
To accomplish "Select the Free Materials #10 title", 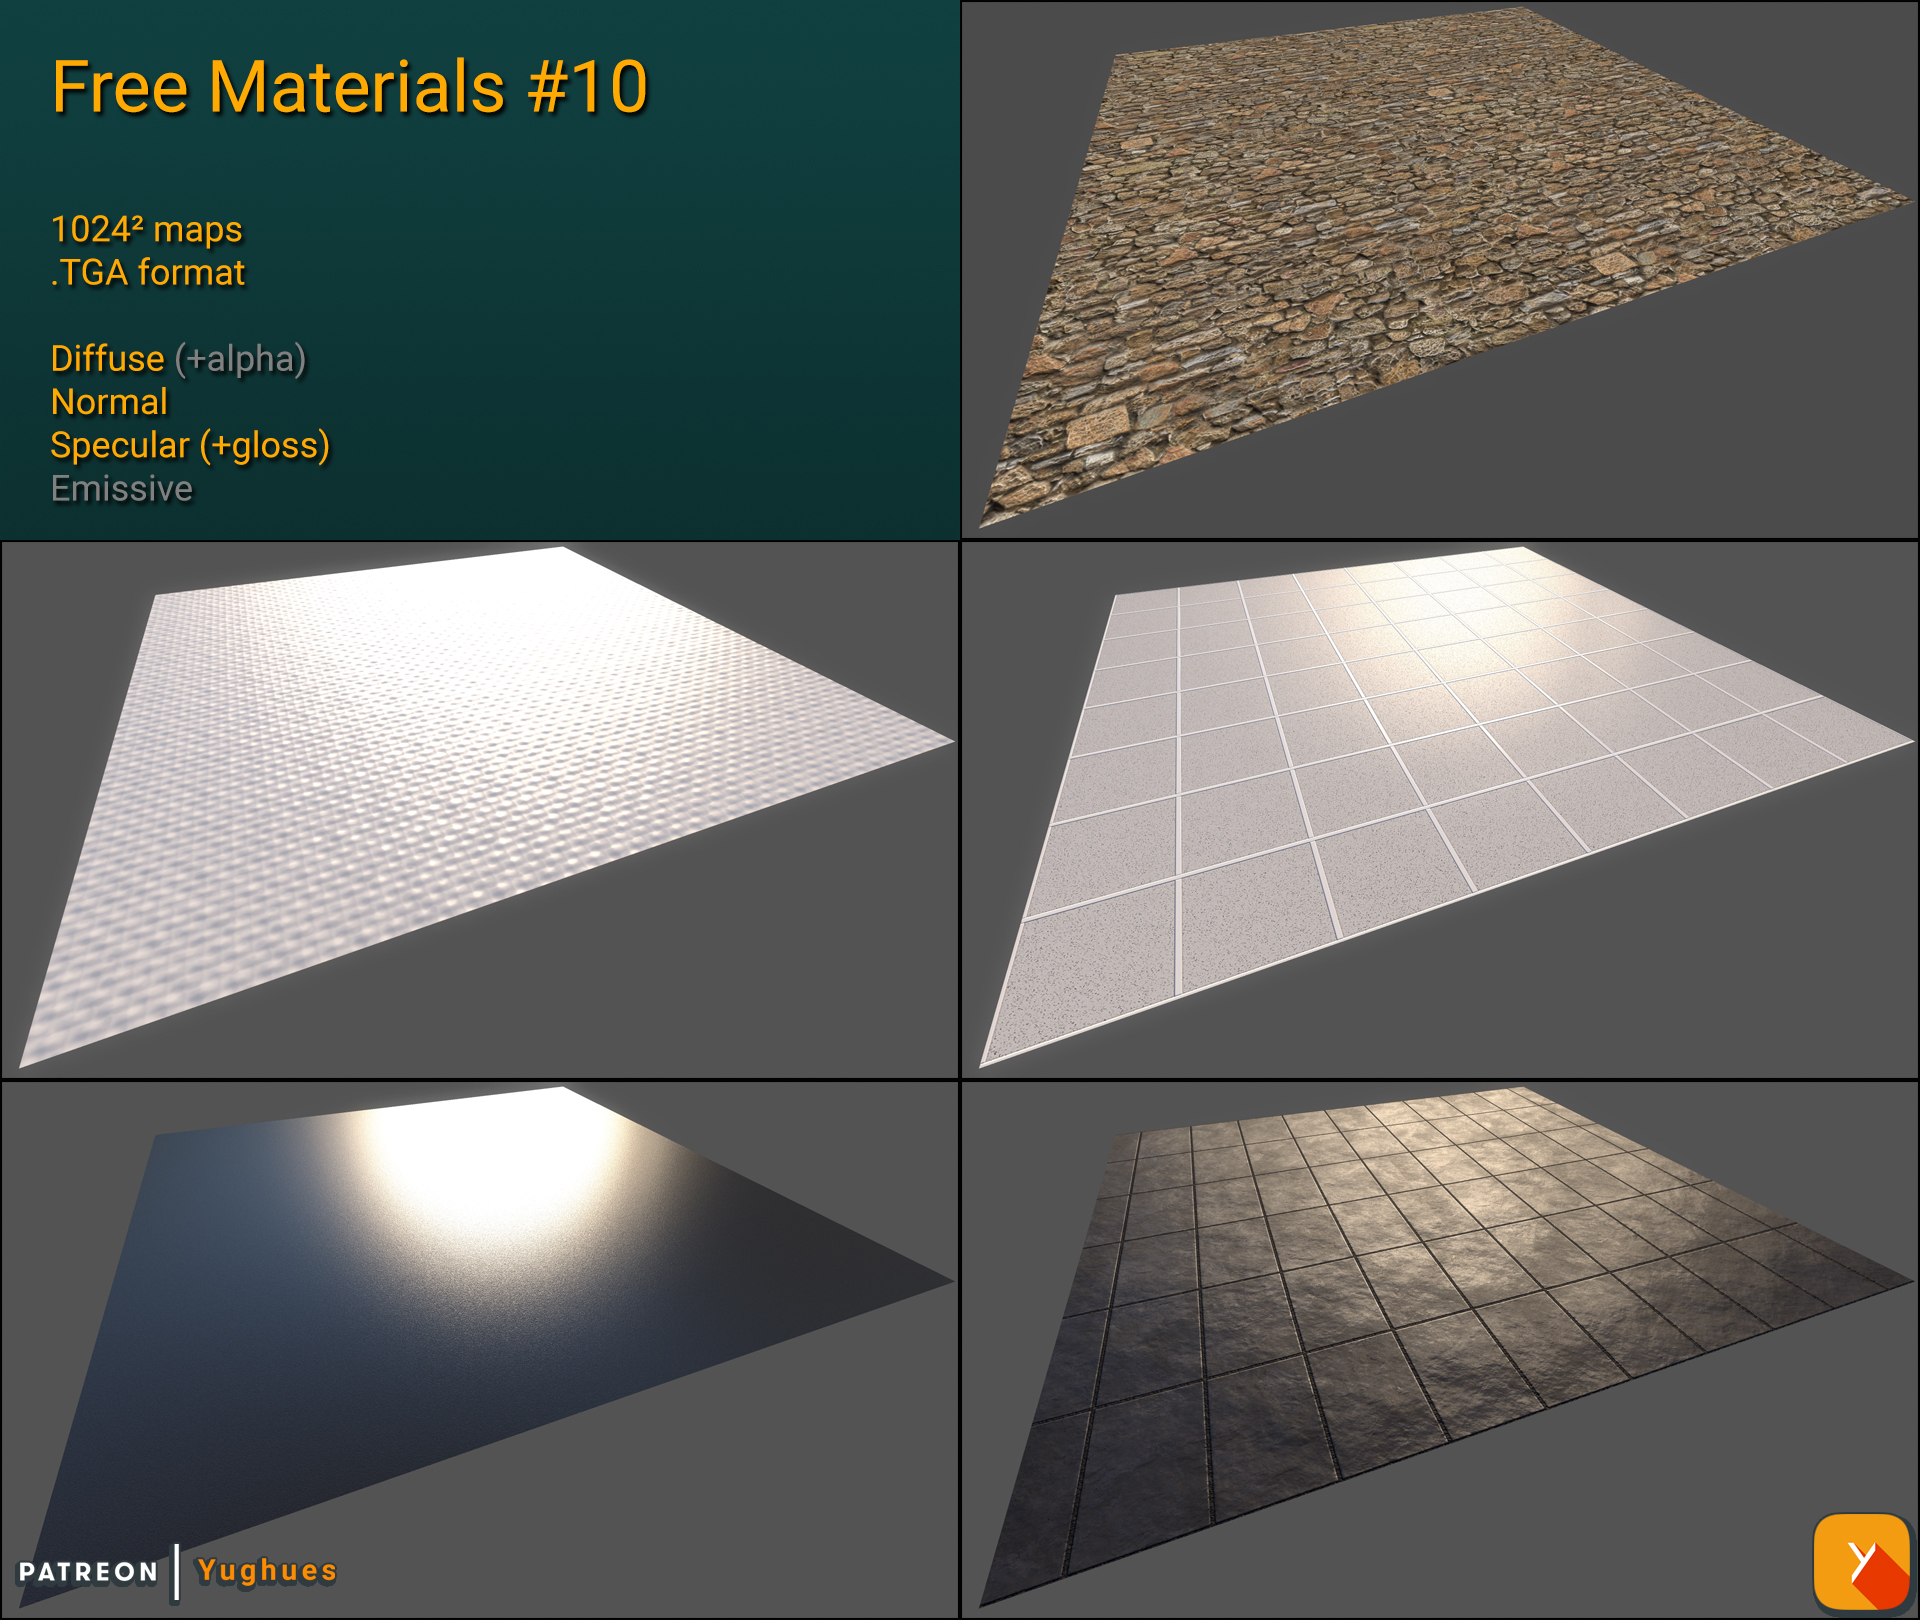I will click(350, 88).
